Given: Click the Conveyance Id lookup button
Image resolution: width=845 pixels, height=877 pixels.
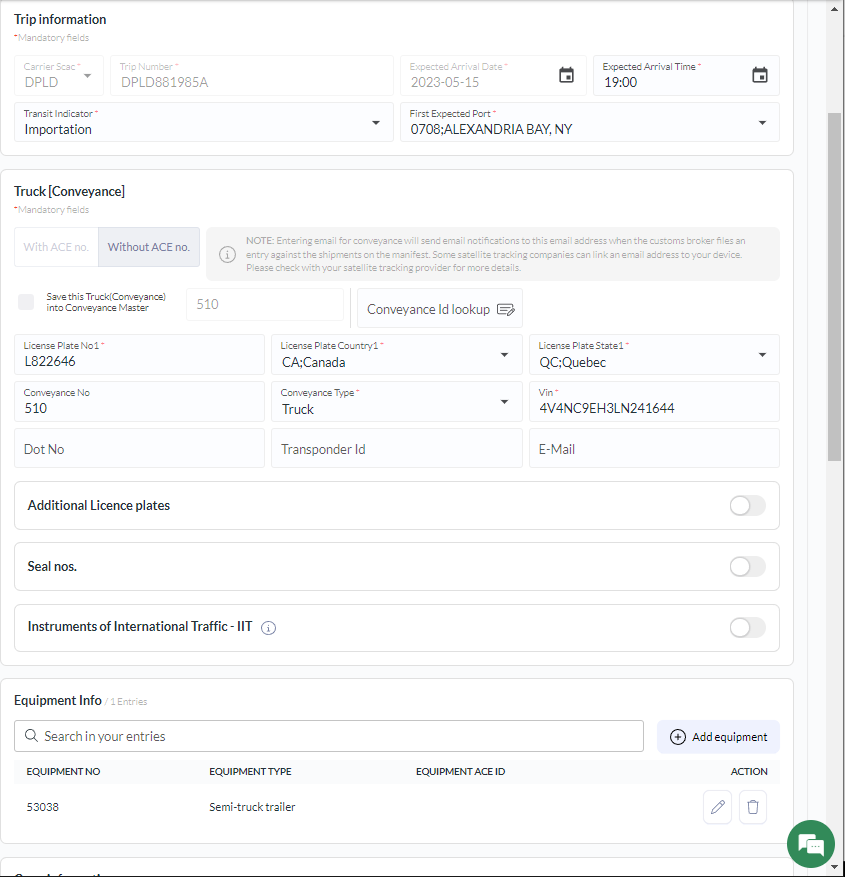Looking at the screenshot, I should (x=440, y=309).
